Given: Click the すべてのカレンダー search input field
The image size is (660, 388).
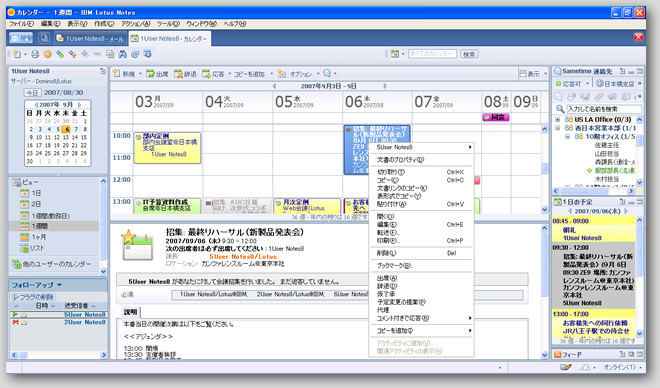Looking at the screenshot, I should point(432,54).
